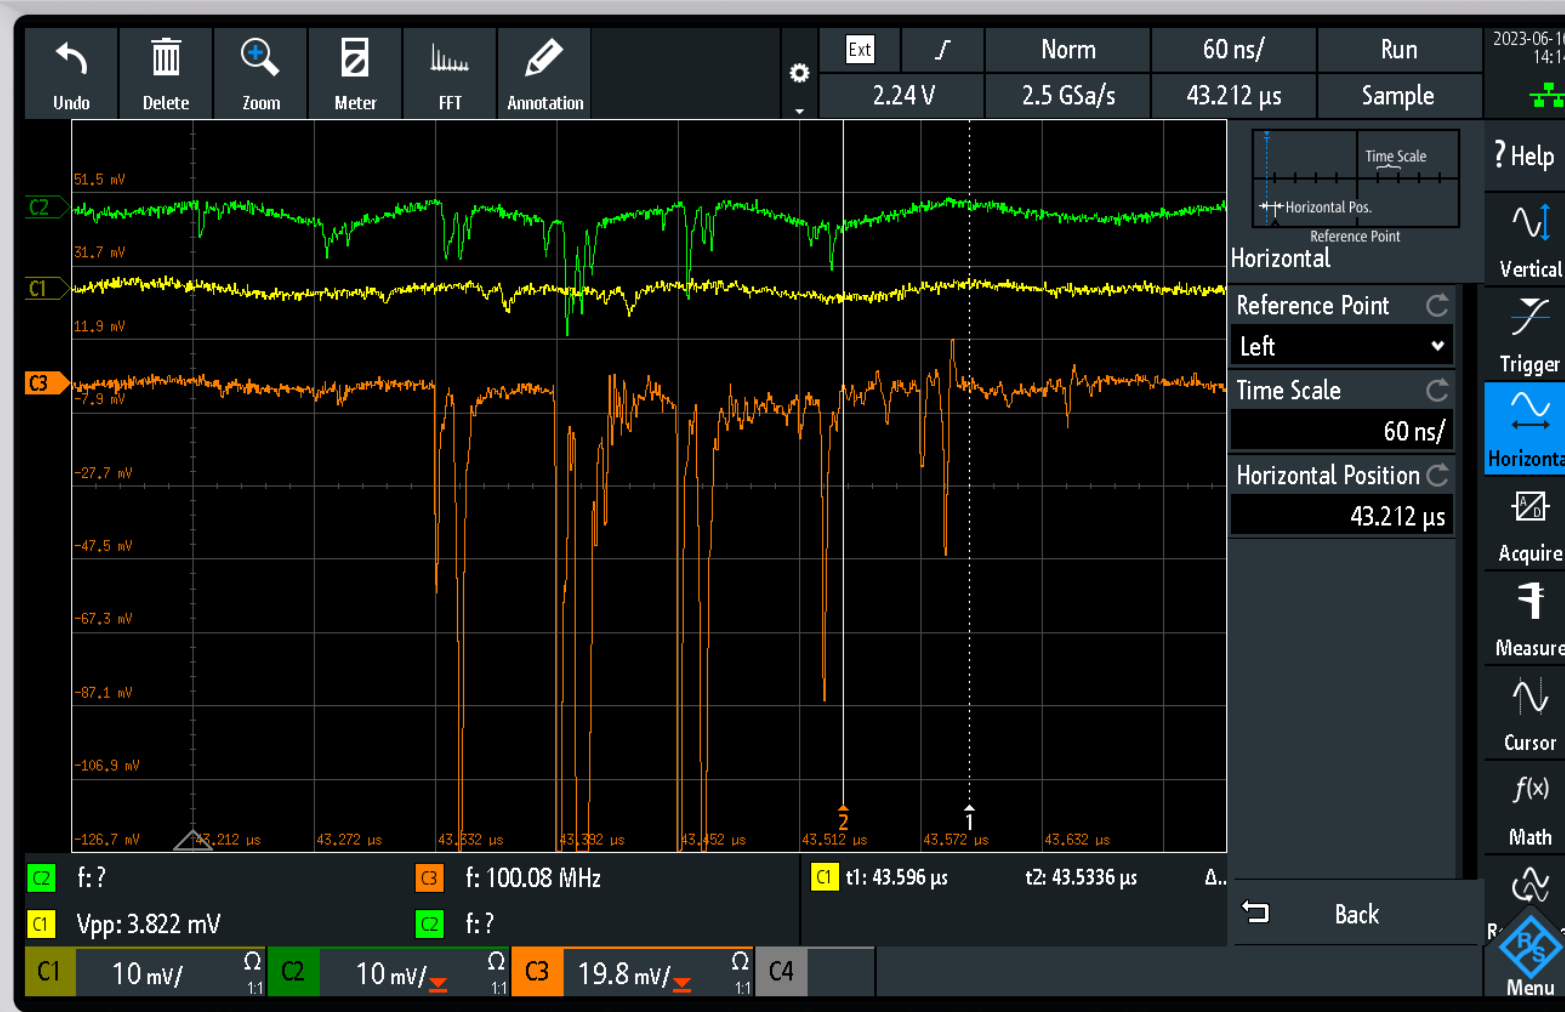Toggle channel C2 display
1565x1012 pixels.
(x=293, y=972)
